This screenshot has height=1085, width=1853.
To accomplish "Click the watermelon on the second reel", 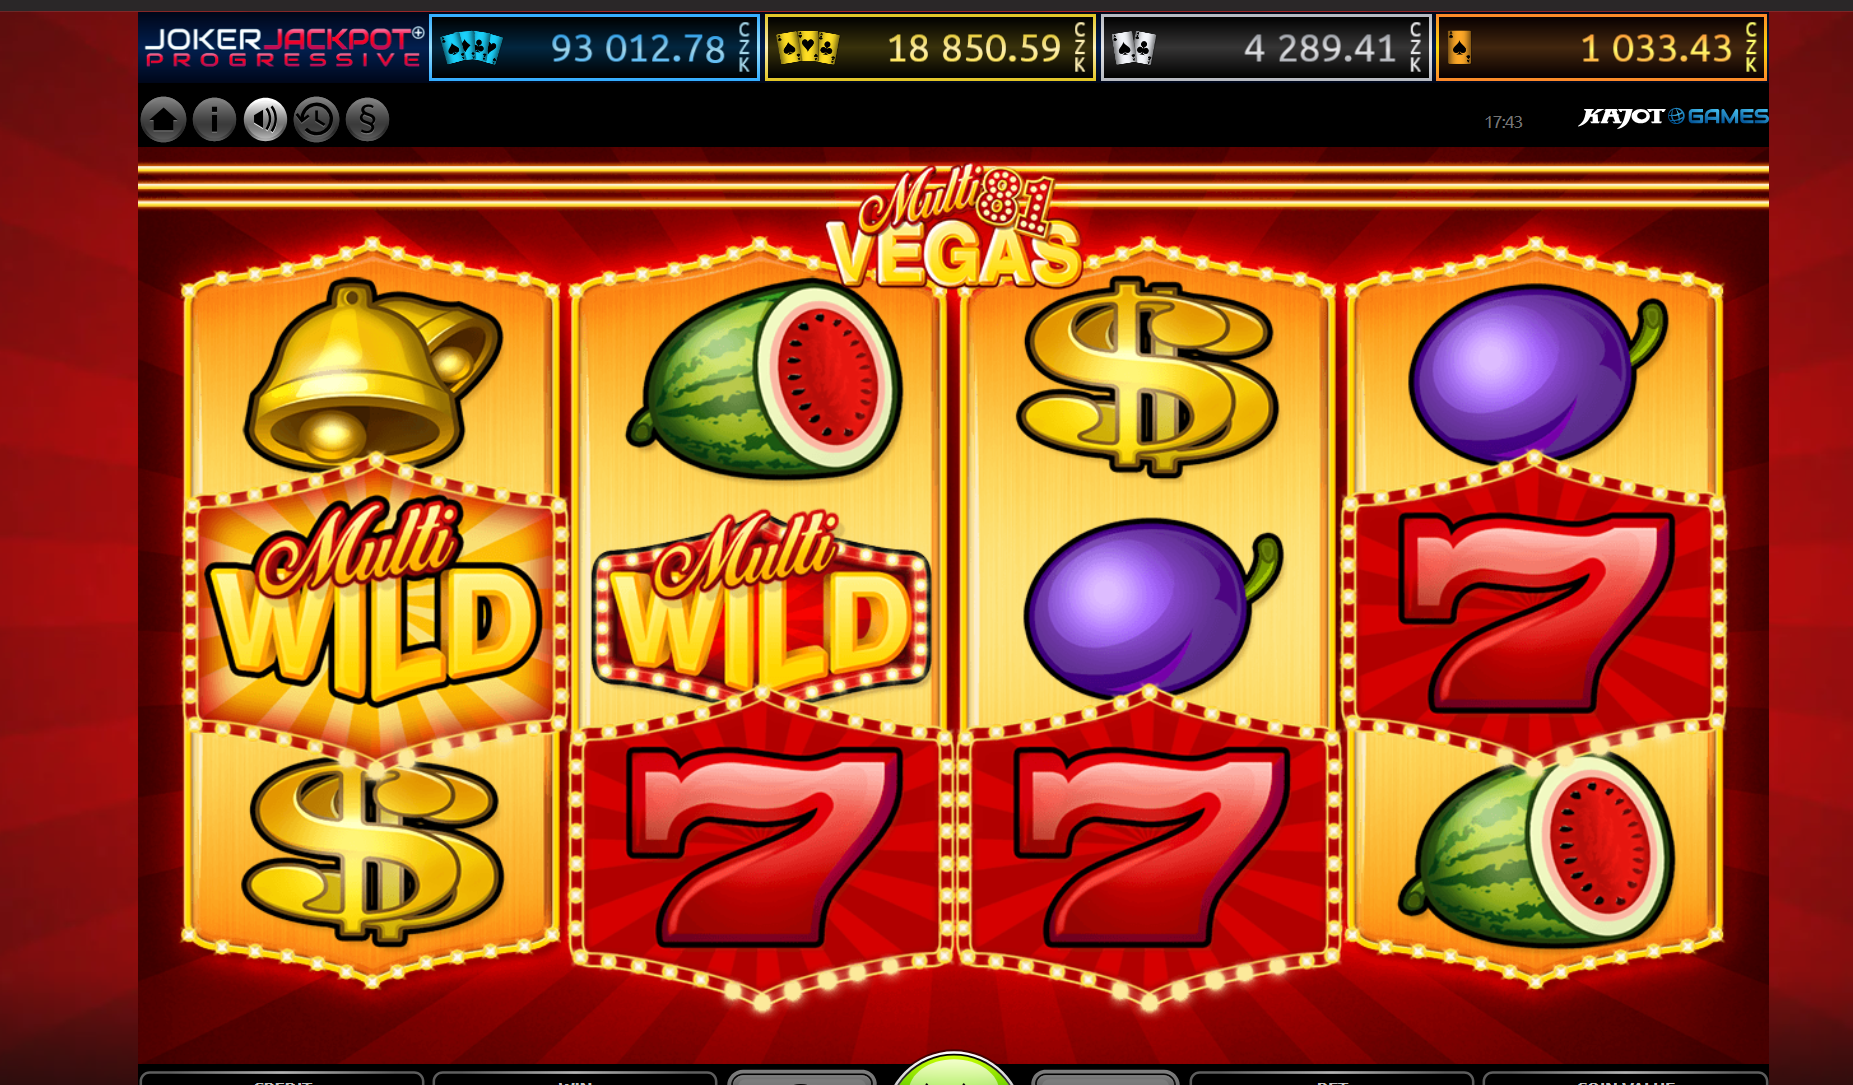I will (x=764, y=380).
